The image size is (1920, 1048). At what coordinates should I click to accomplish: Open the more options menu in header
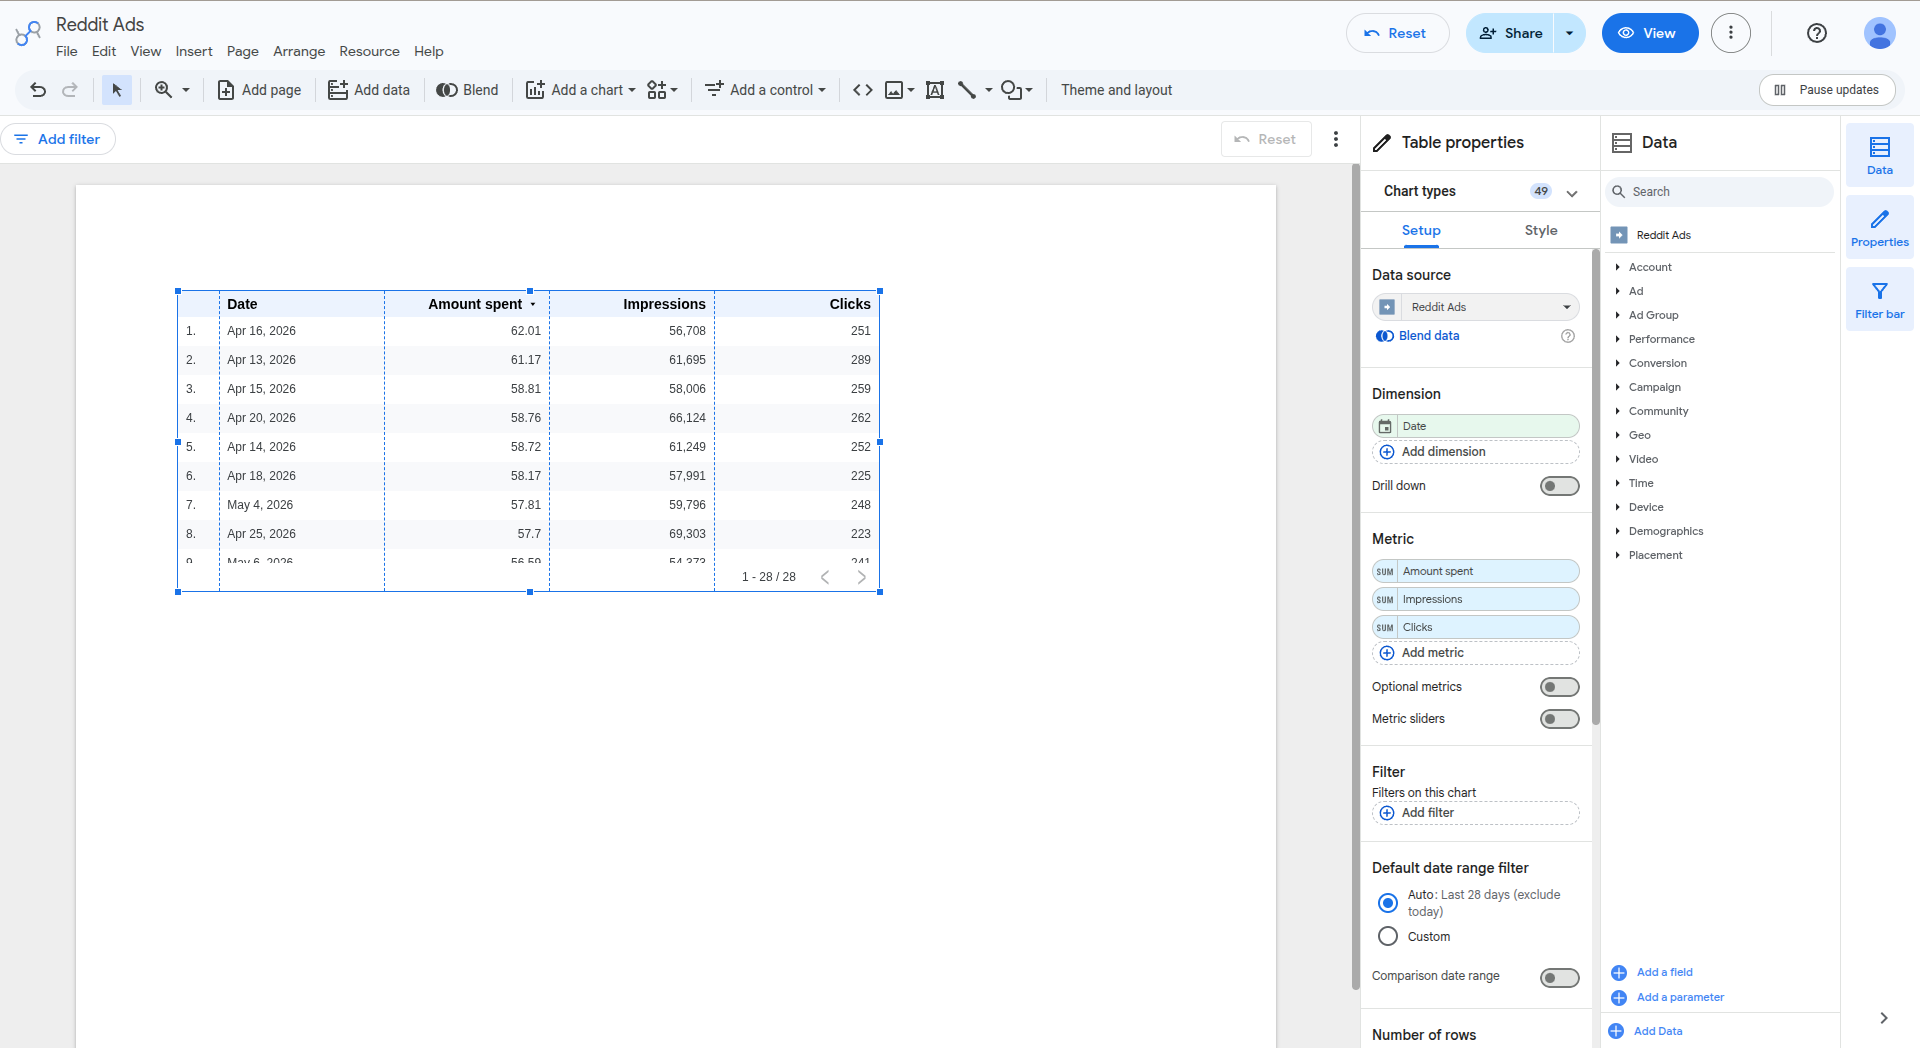(x=1731, y=33)
